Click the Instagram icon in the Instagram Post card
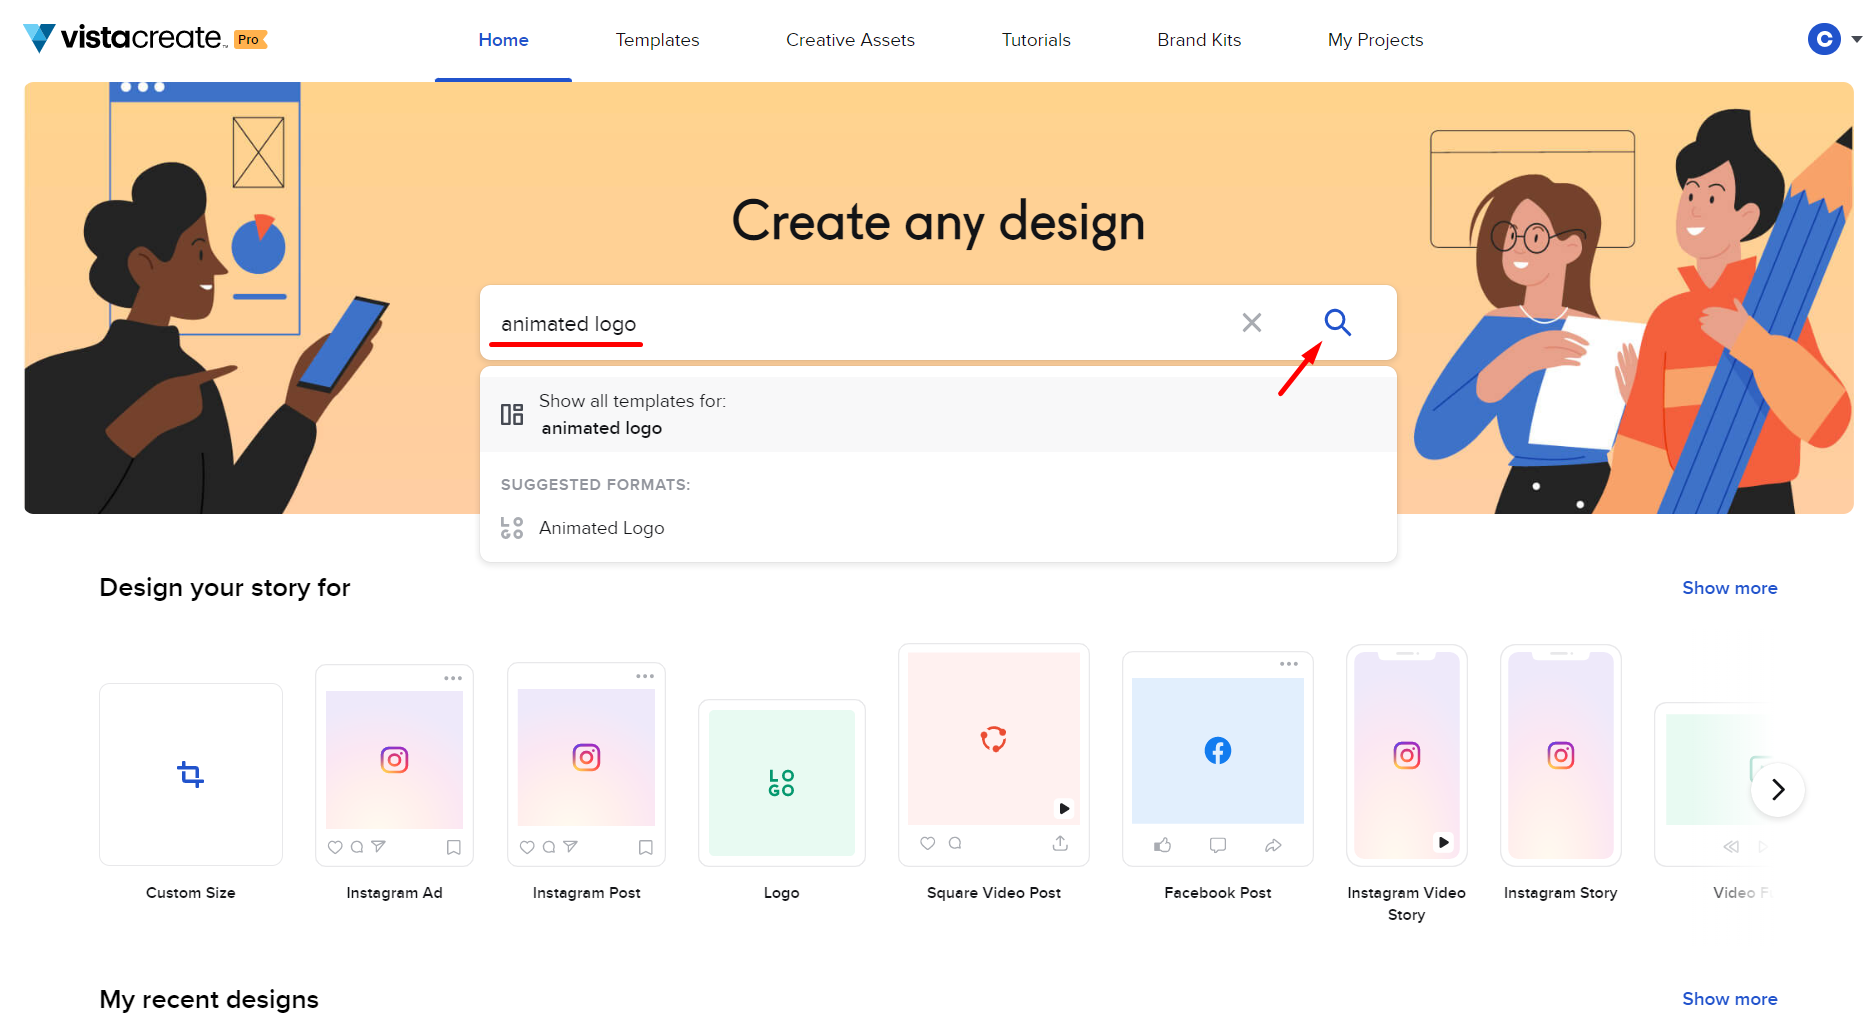 [x=586, y=757]
